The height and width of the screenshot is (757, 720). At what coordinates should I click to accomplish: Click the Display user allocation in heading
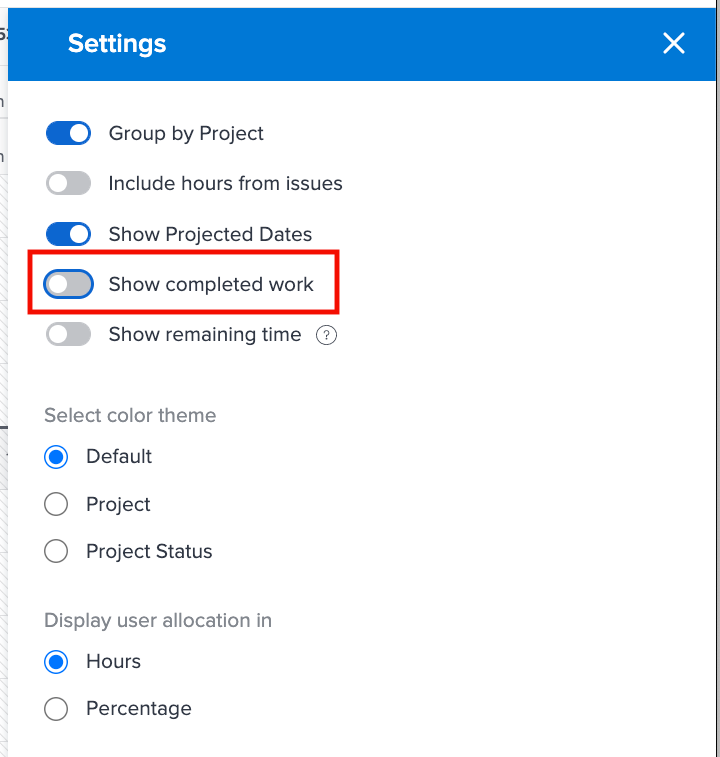[158, 620]
